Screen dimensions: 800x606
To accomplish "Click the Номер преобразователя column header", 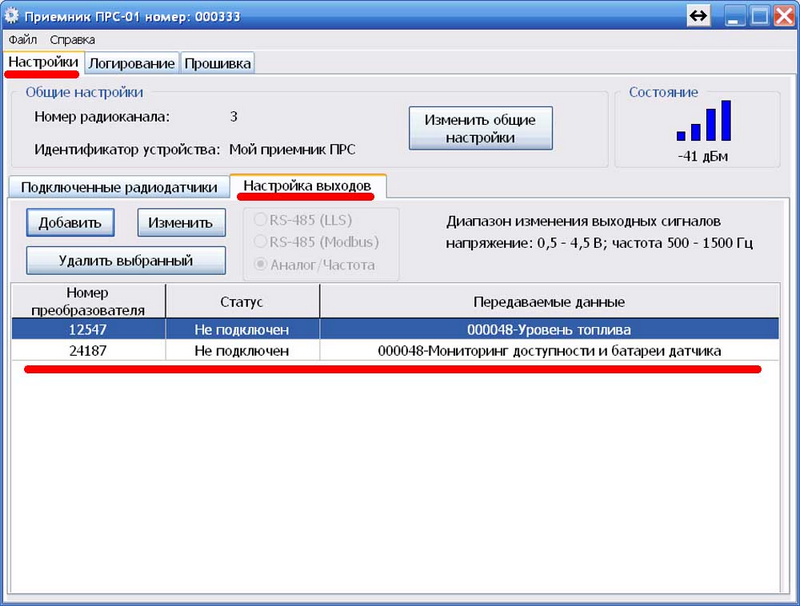I will 88,301.
